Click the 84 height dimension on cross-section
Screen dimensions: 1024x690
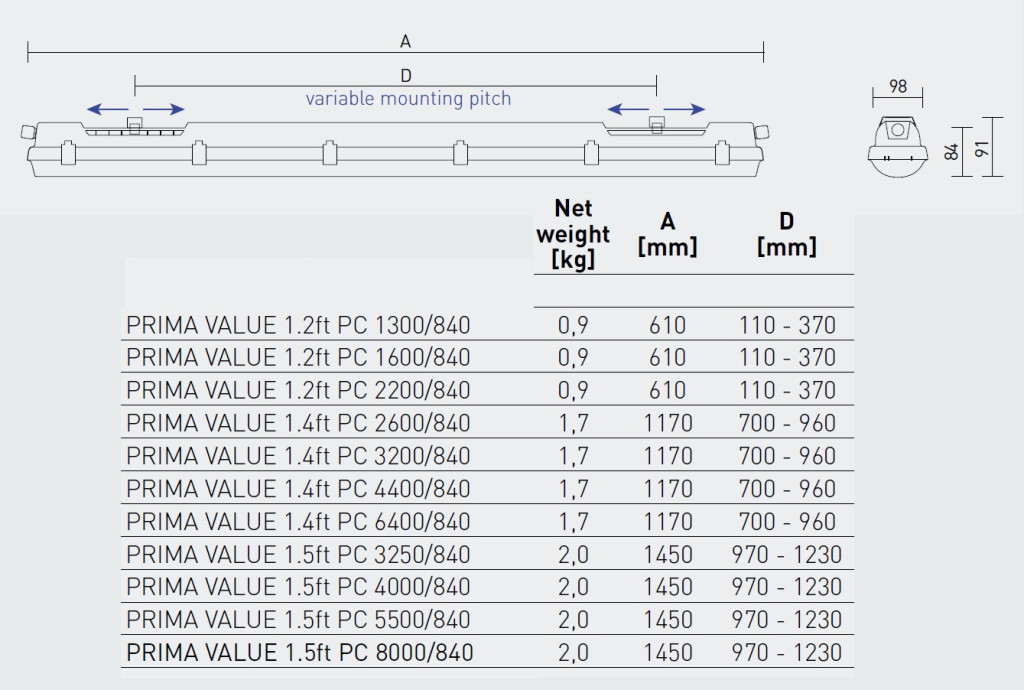pos(952,151)
